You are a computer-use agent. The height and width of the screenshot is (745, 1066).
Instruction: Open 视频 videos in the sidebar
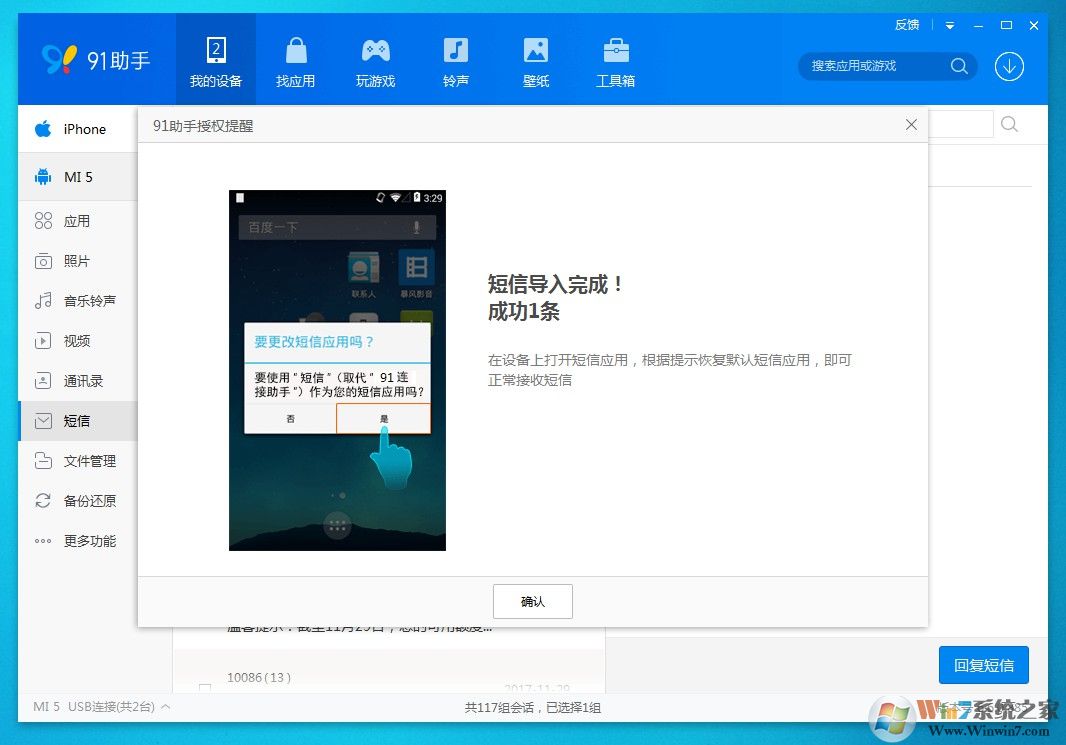click(80, 341)
